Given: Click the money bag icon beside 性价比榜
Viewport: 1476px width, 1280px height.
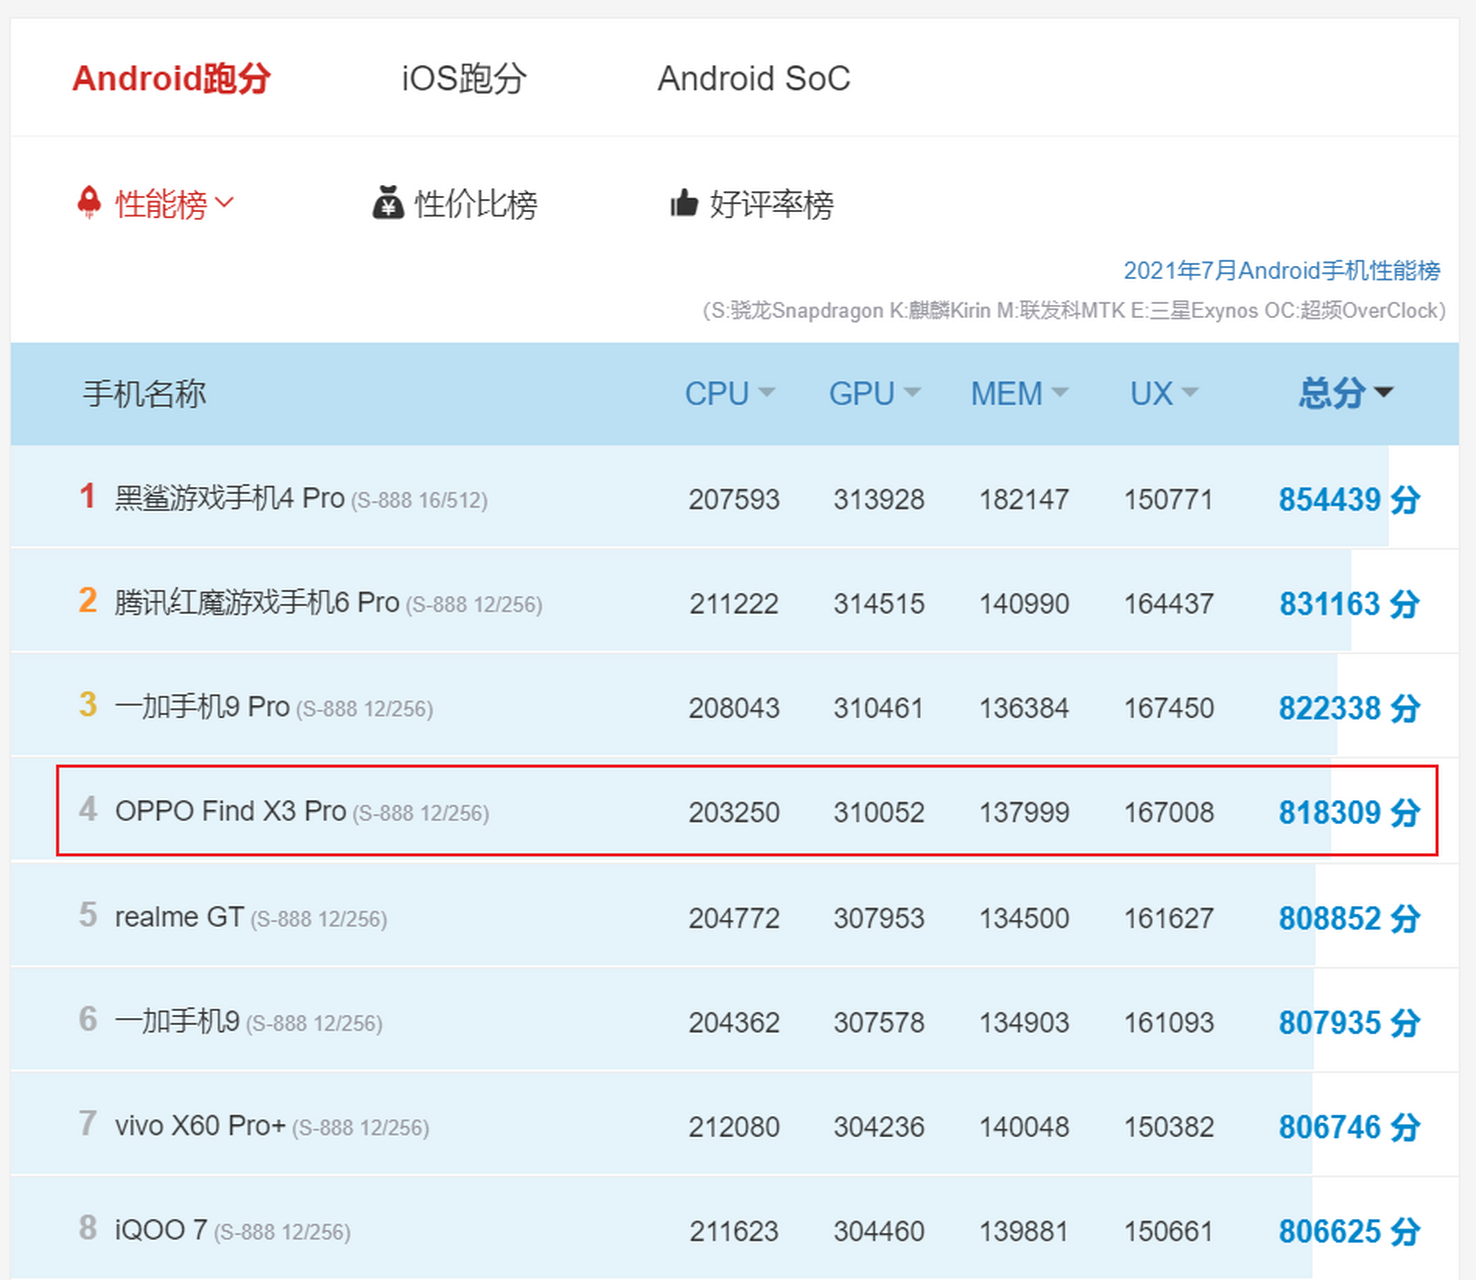Looking at the screenshot, I should (x=388, y=203).
